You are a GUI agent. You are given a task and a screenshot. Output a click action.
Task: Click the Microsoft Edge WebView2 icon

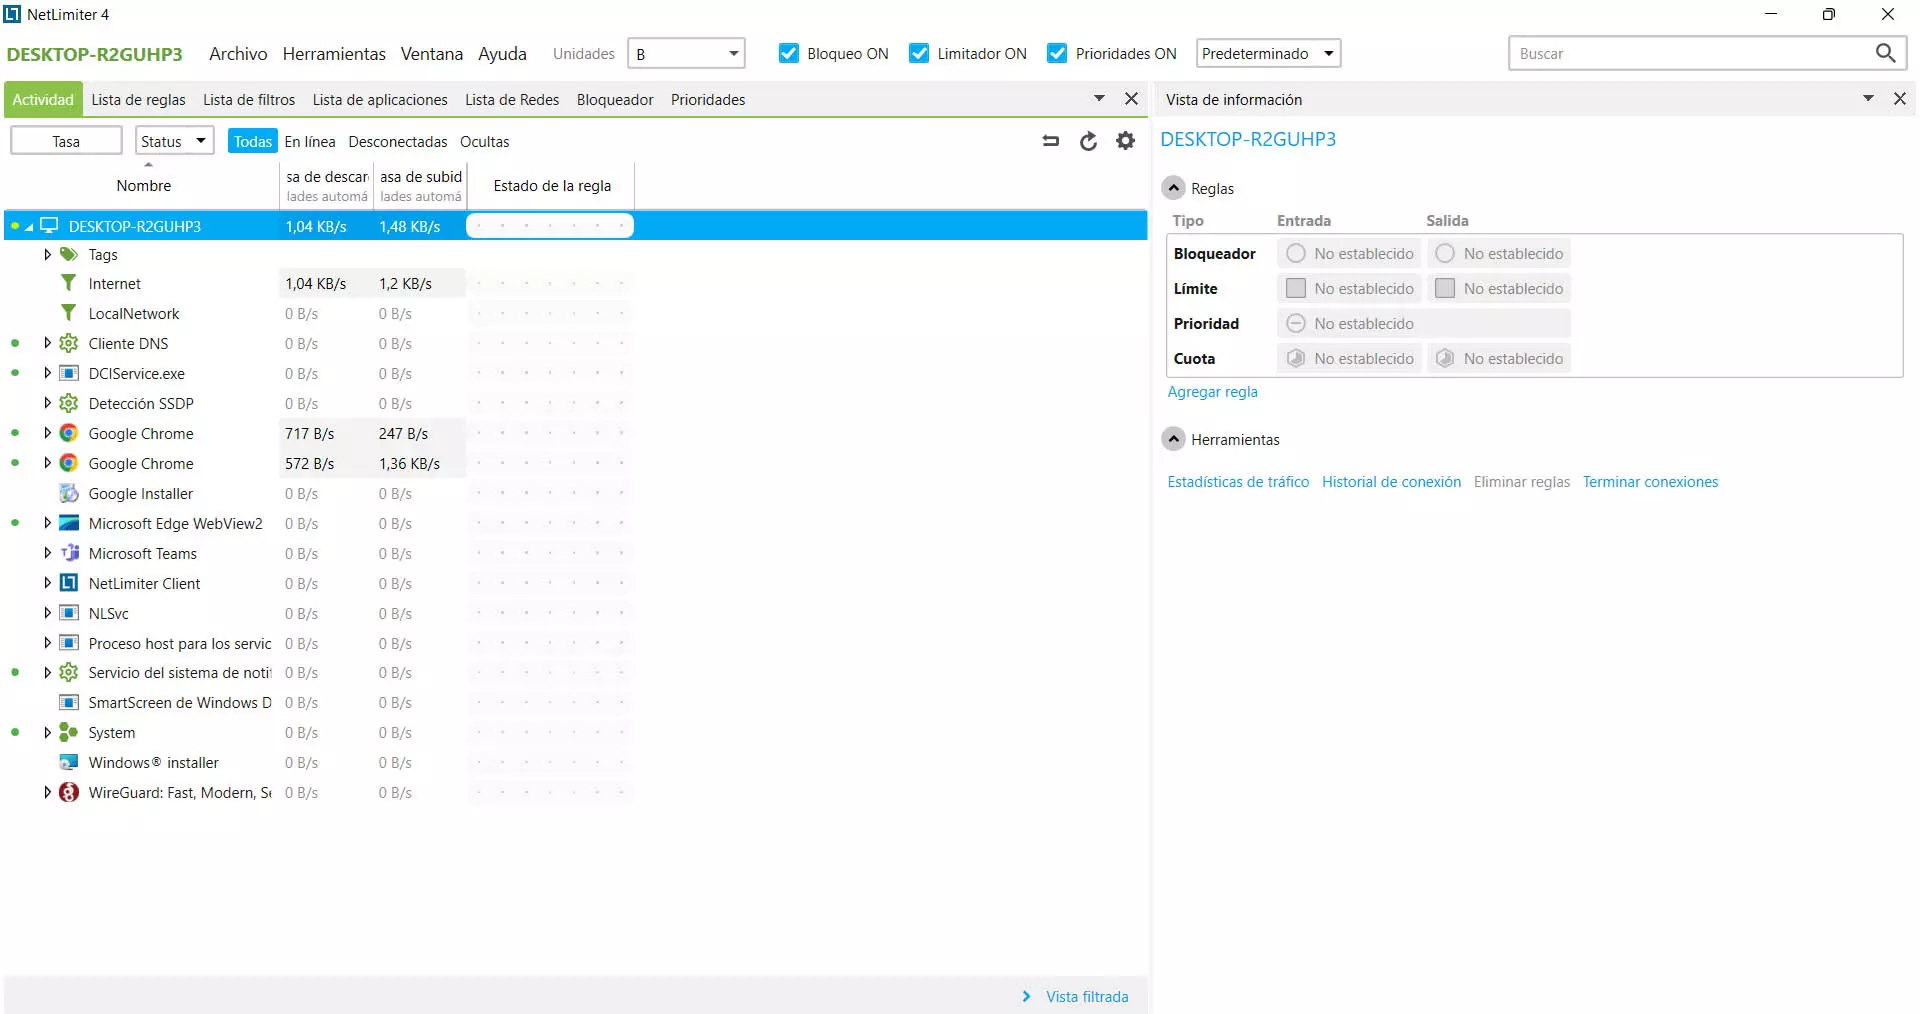point(69,523)
